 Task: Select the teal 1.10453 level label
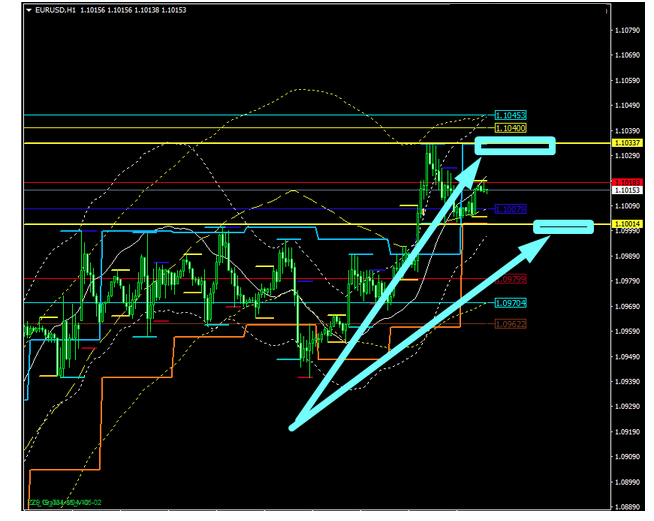[x=510, y=116]
